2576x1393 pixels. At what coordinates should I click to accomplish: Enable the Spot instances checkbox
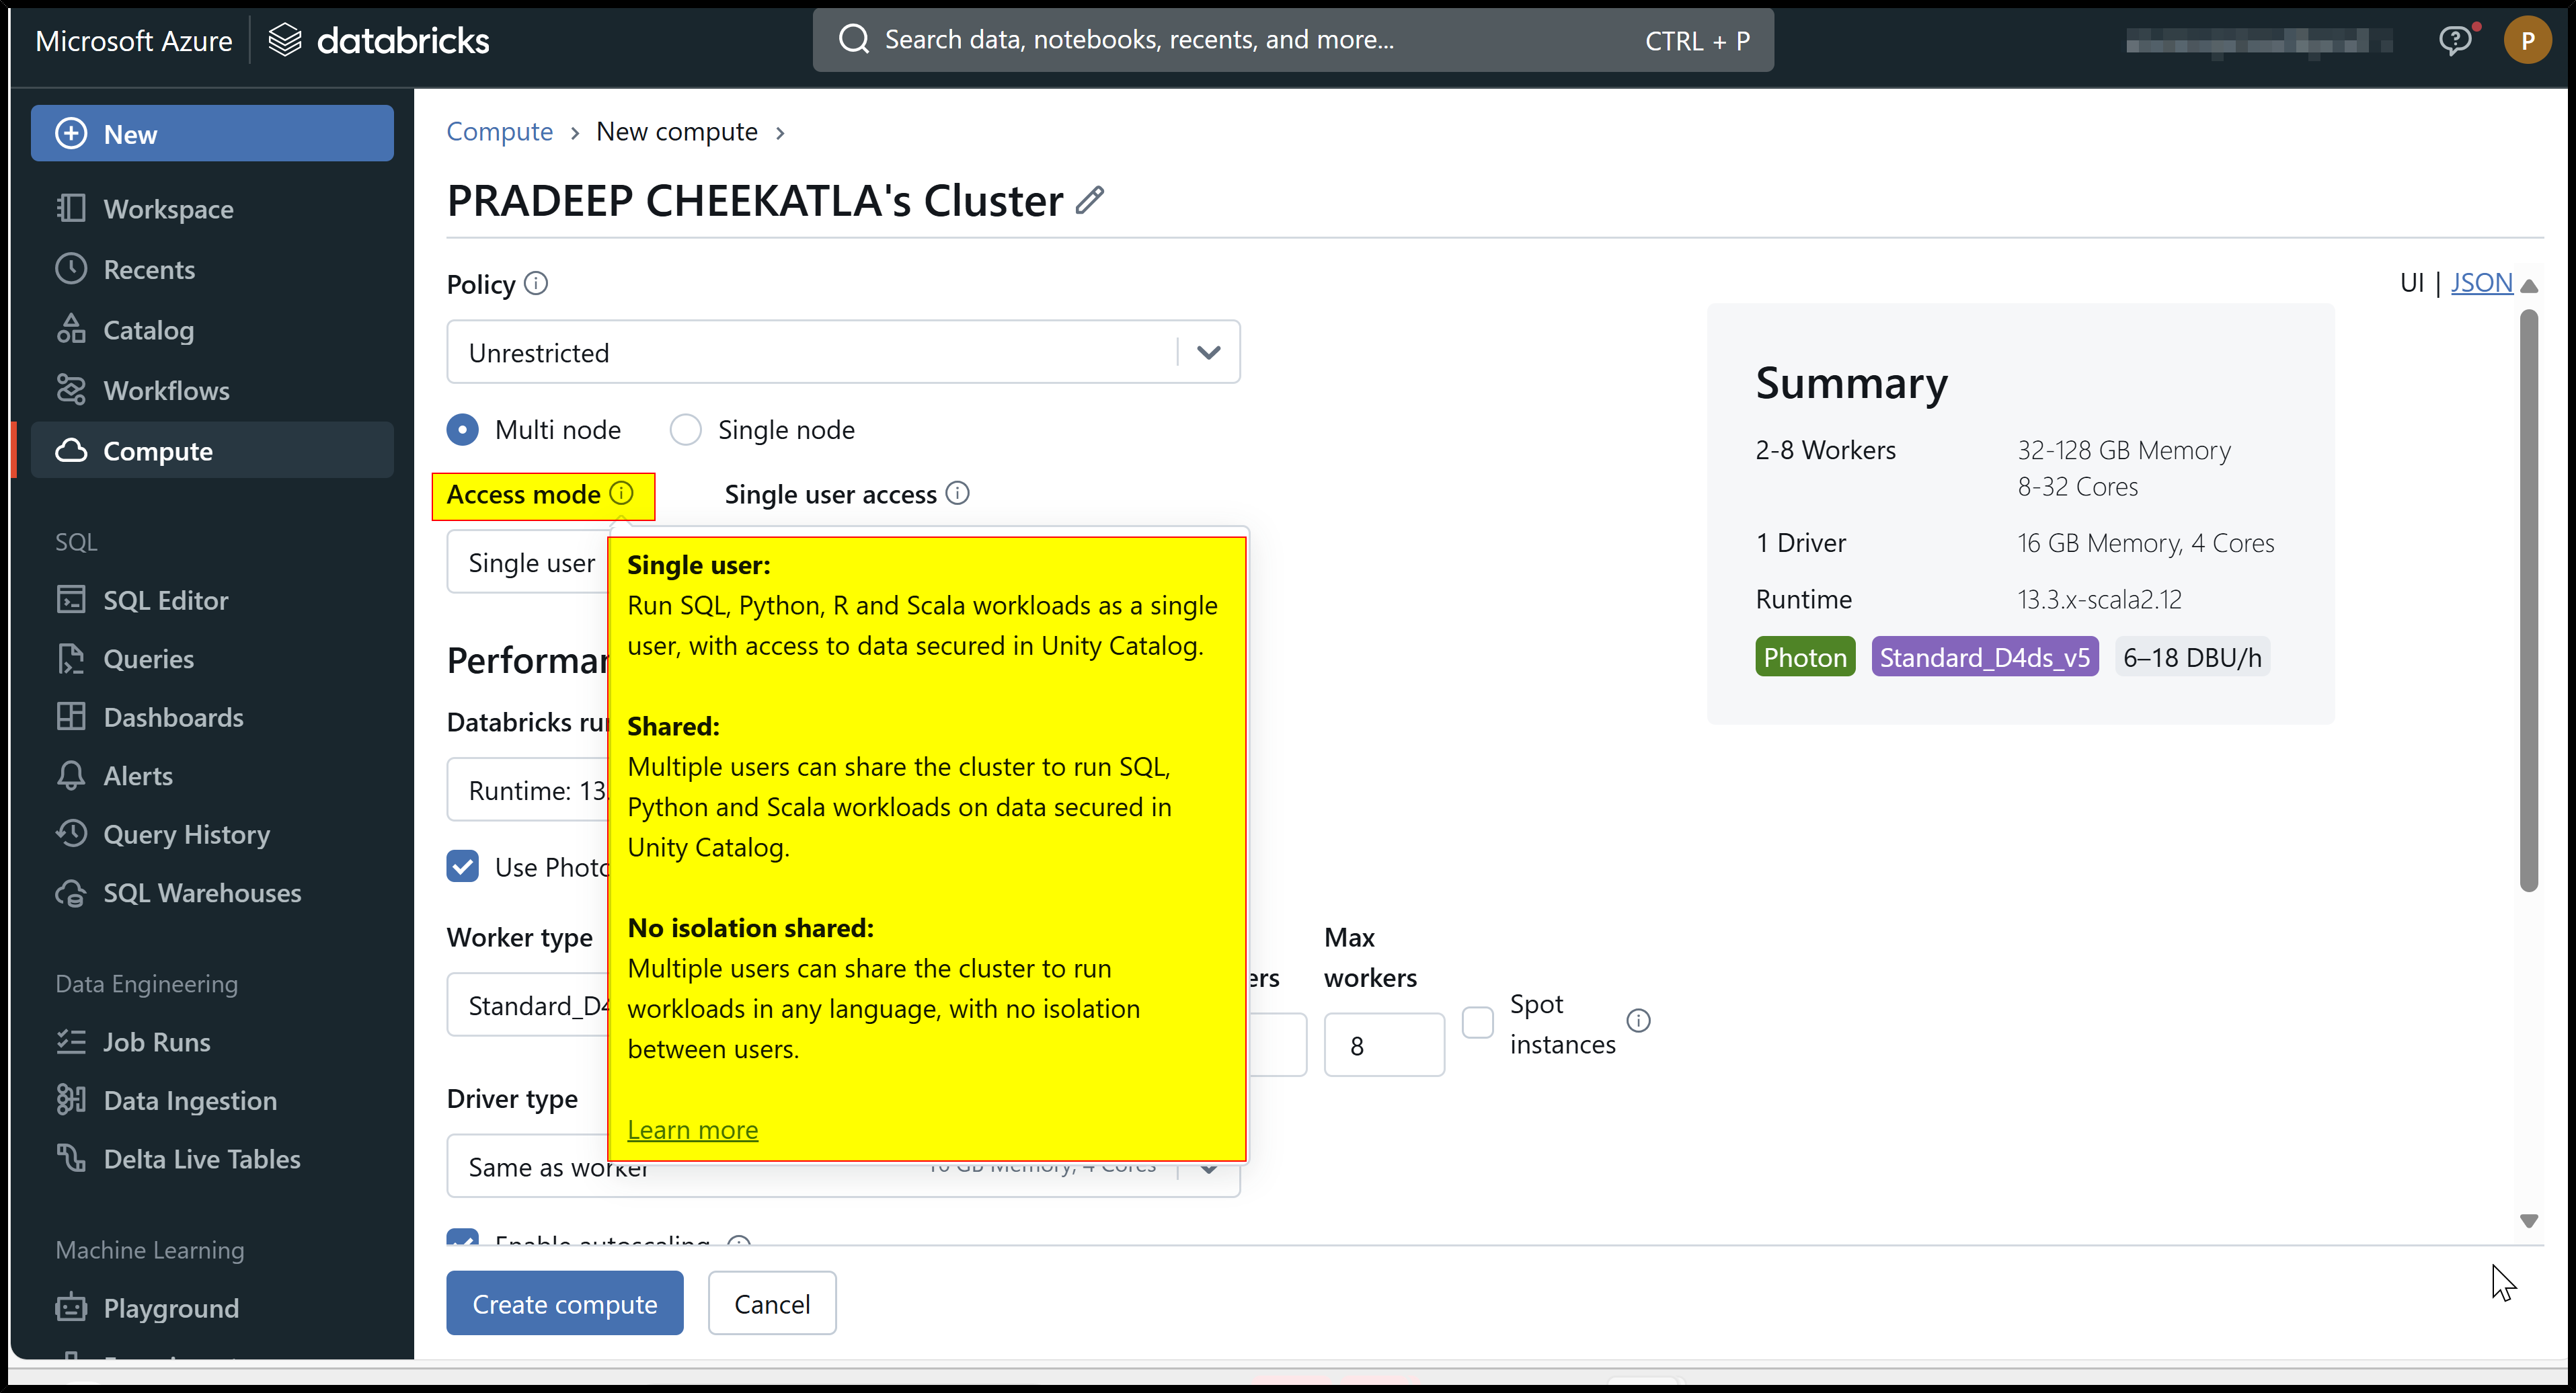[x=1477, y=1022]
